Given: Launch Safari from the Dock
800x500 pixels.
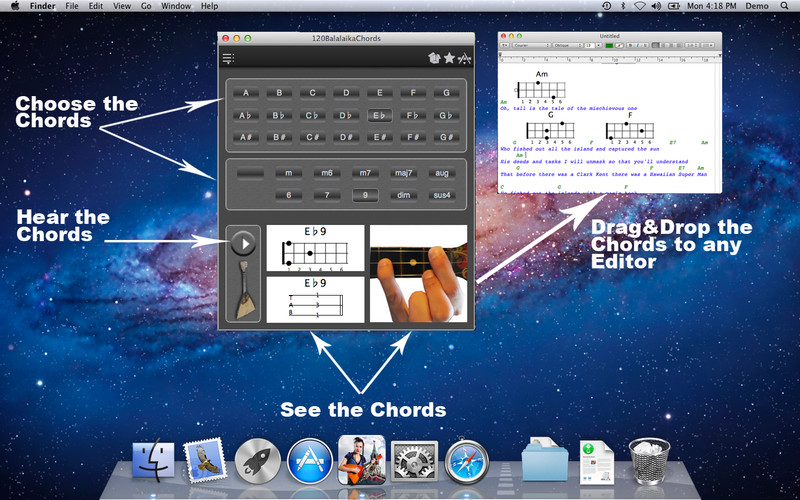Looking at the screenshot, I should (467, 460).
